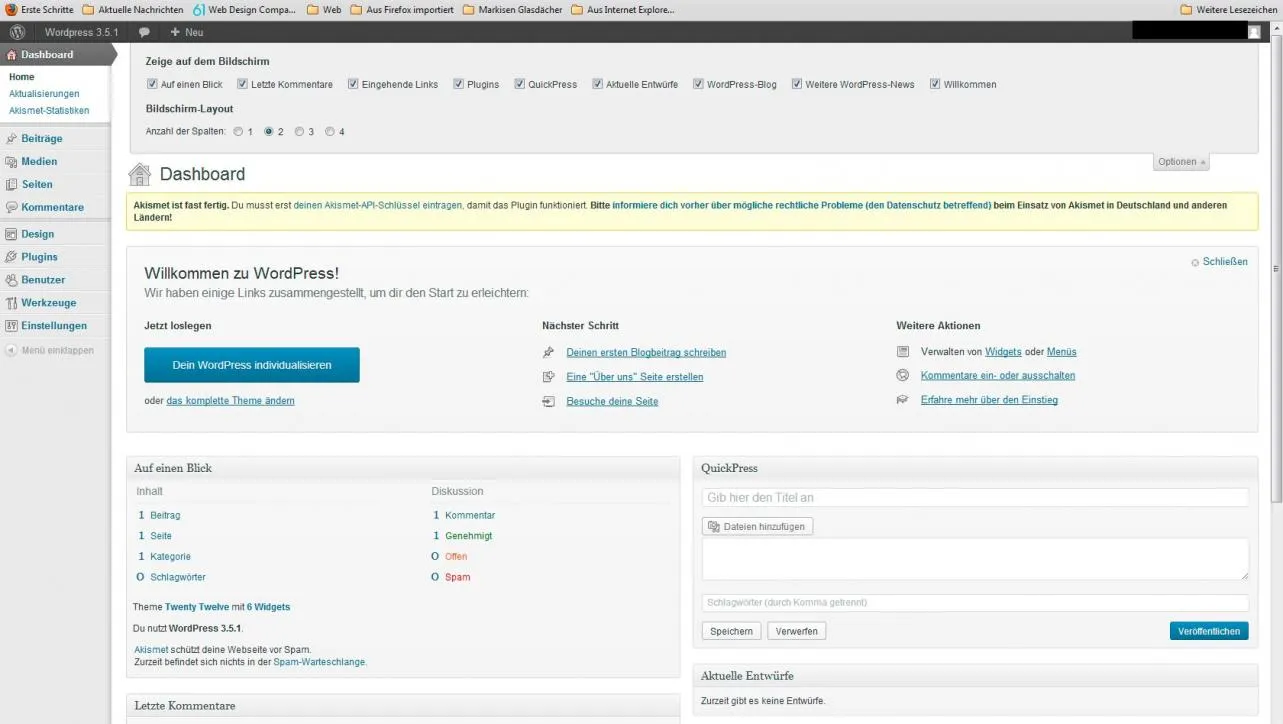Collapse the Optionen screen options tab
Image resolution: width=1283 pixels, height=724 pixels.
coord(1181,162)
